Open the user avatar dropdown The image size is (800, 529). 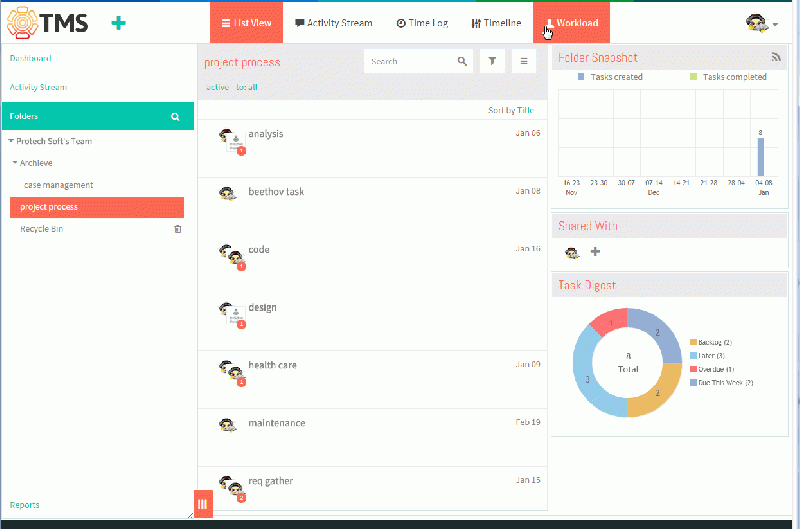point(762,23)
